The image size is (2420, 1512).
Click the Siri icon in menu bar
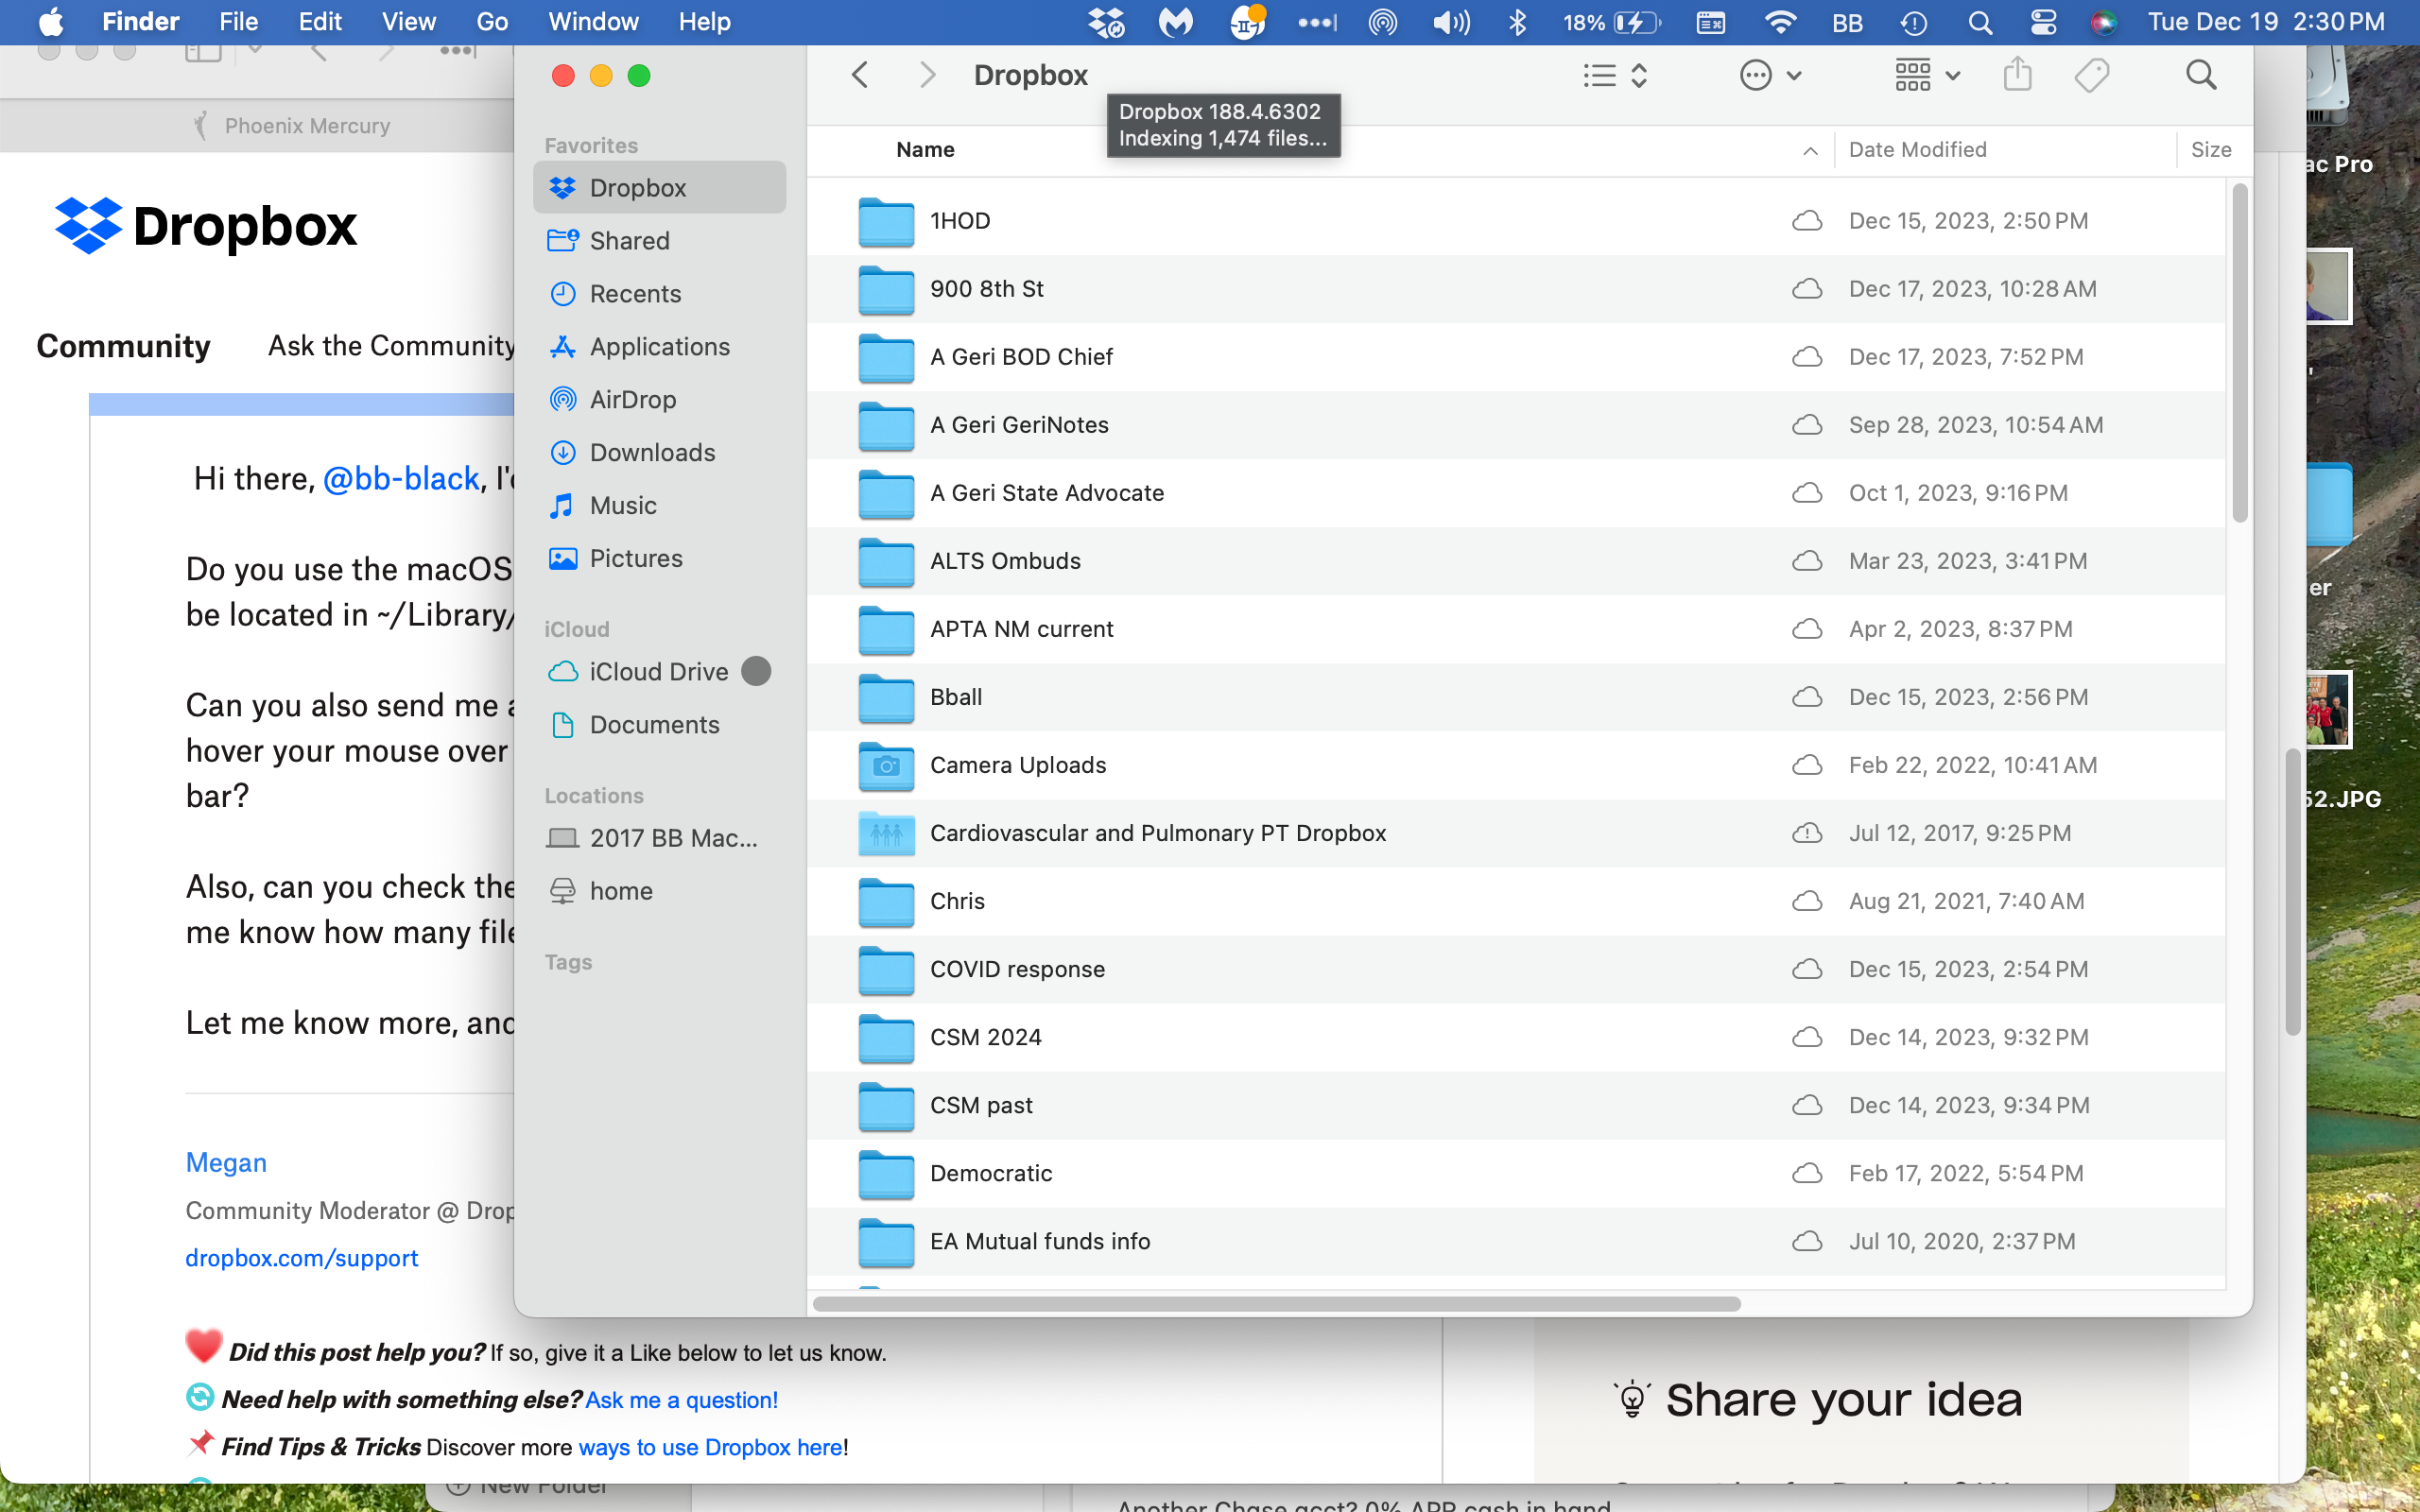click(2103, 22)
